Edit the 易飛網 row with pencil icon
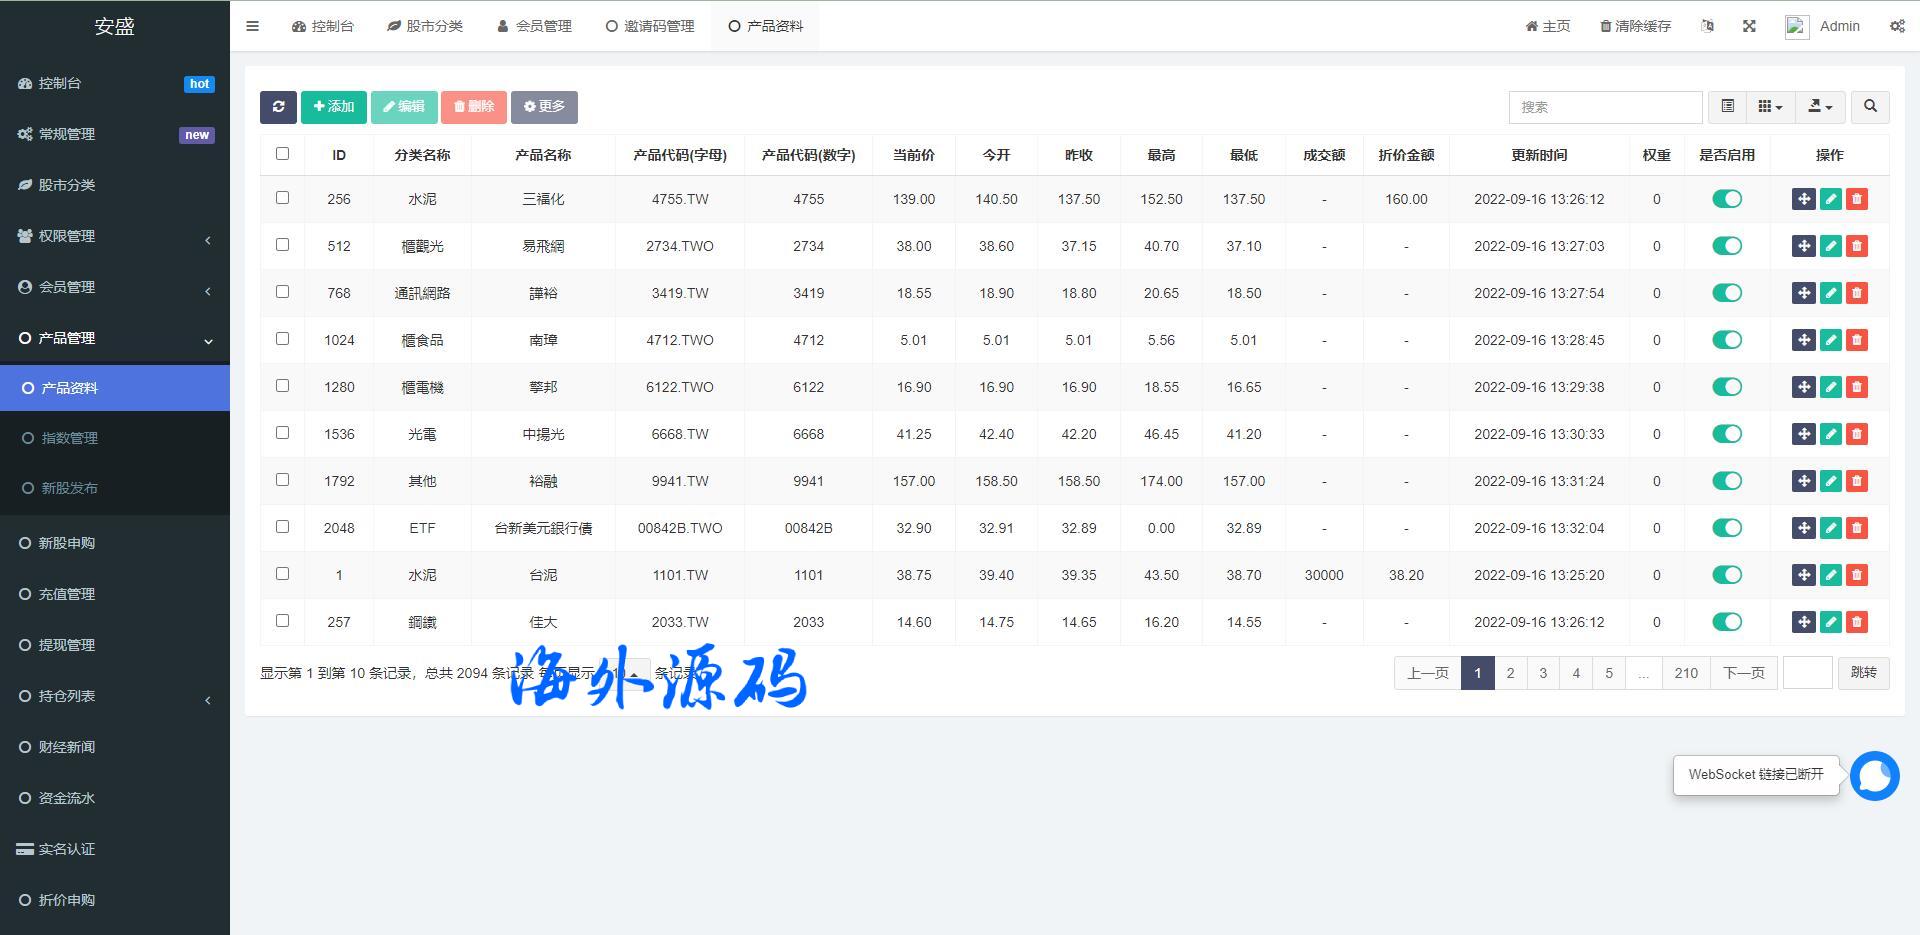This screenshot has width=1920, height=935. pos(1830,246)
